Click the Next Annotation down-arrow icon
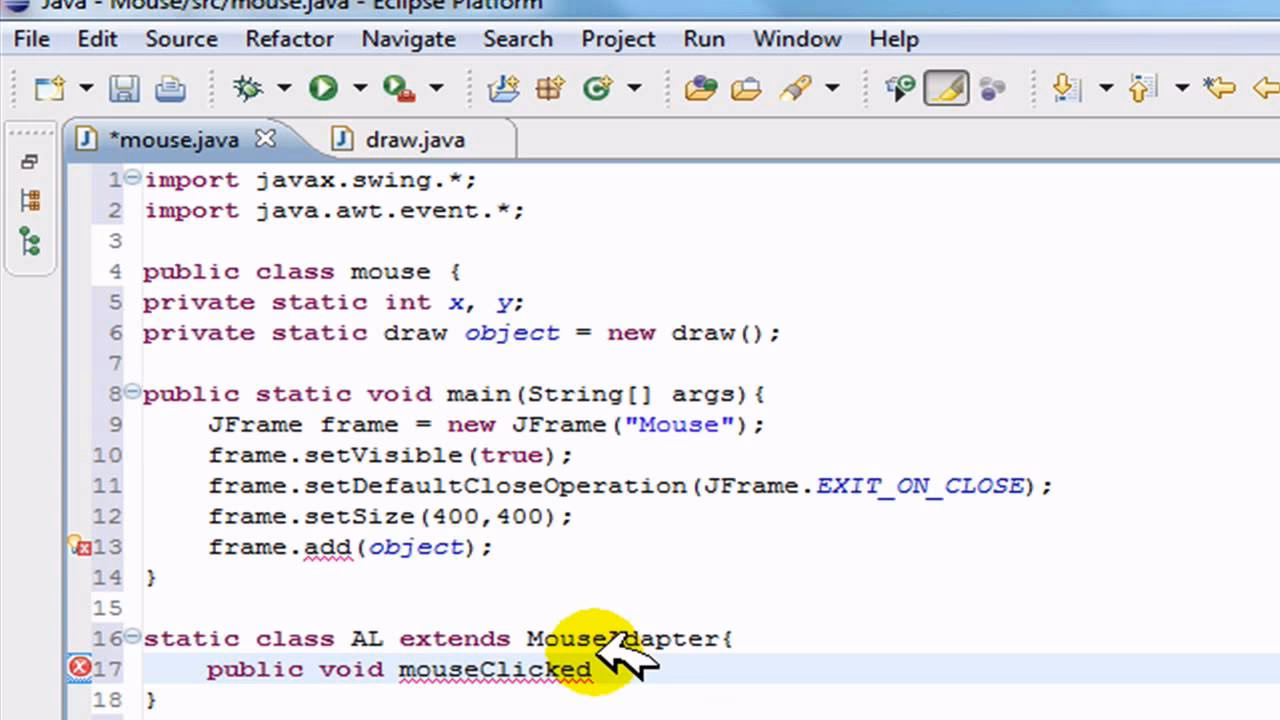The height and width of the screenshot is (720, 1280). pyautogui.click(x=1067, y=88)
